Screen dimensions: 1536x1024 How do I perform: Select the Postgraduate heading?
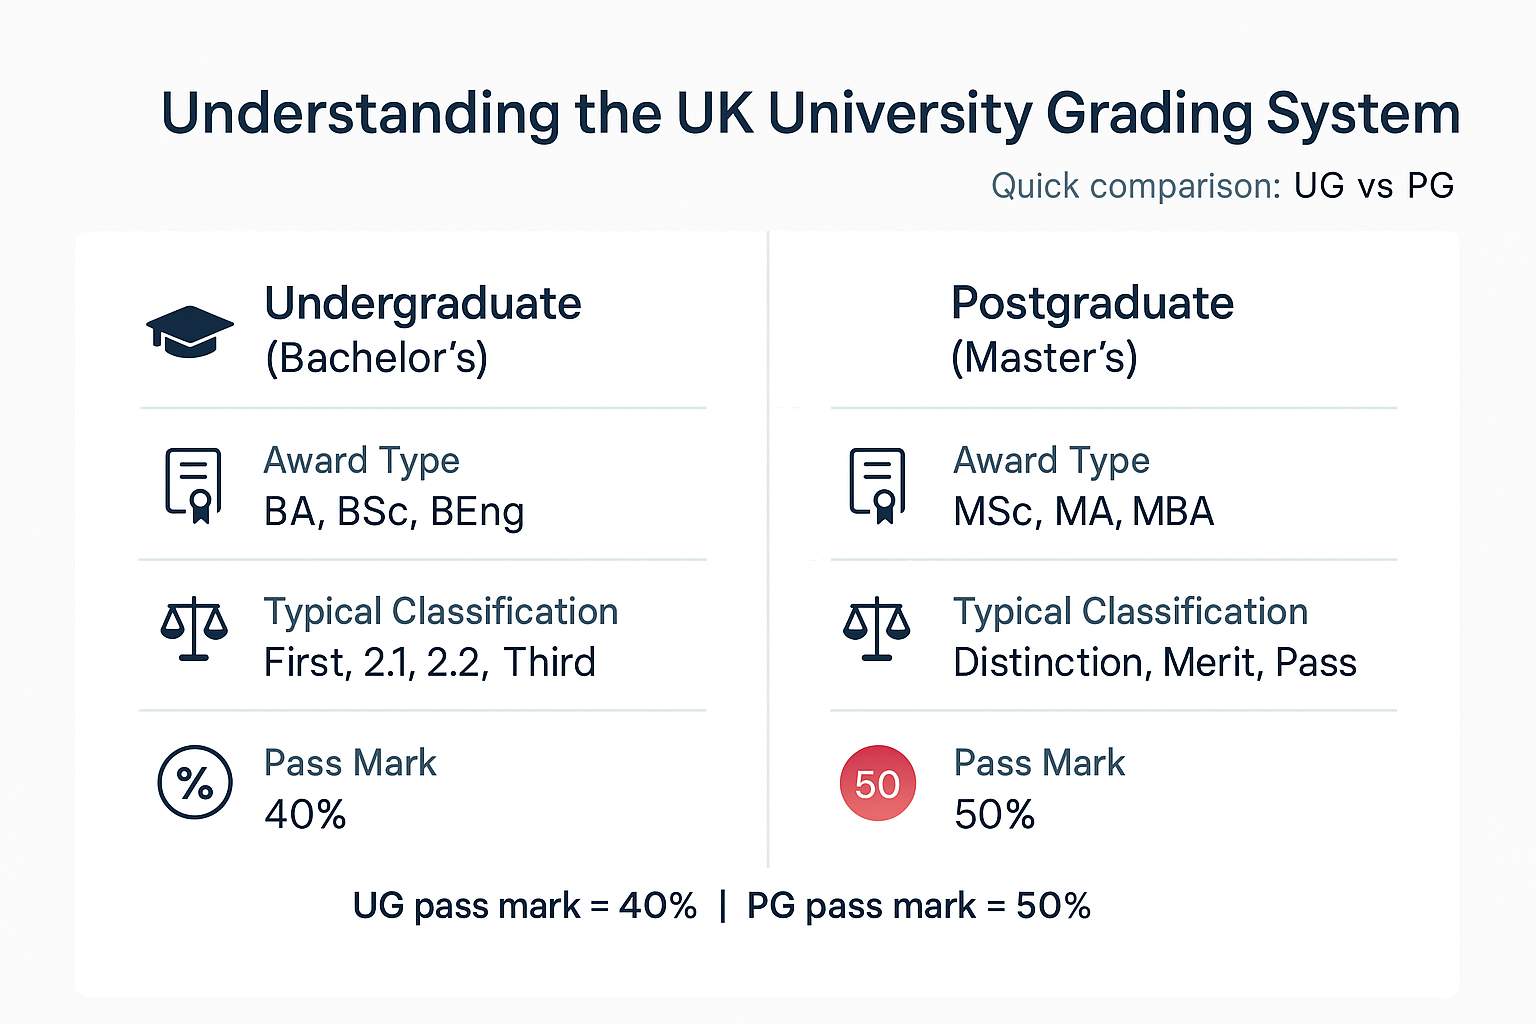tap(1092, 303)
